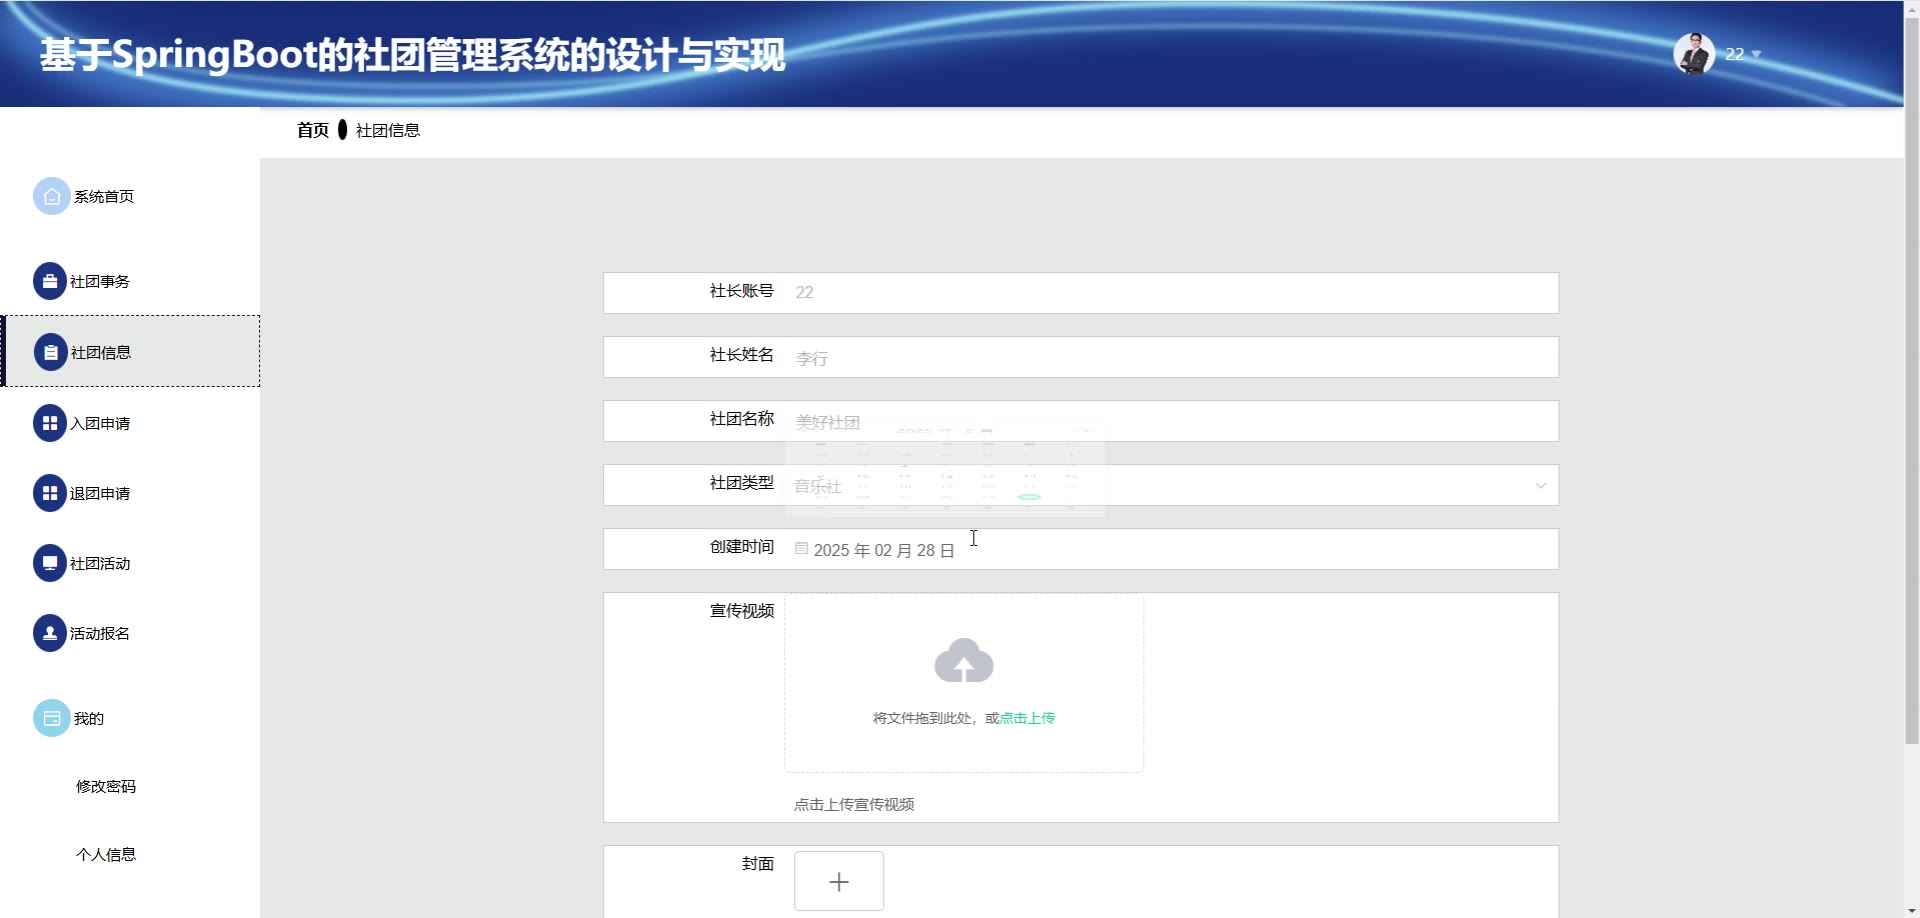Open the 入团申请 menu item
The width and height of the screenshot is (1920, 918).
pyautogui.click(x=130, y=423)
